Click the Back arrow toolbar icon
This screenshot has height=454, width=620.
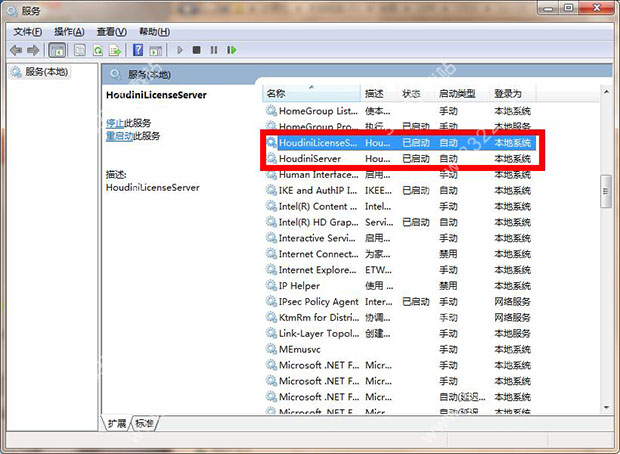16,50
